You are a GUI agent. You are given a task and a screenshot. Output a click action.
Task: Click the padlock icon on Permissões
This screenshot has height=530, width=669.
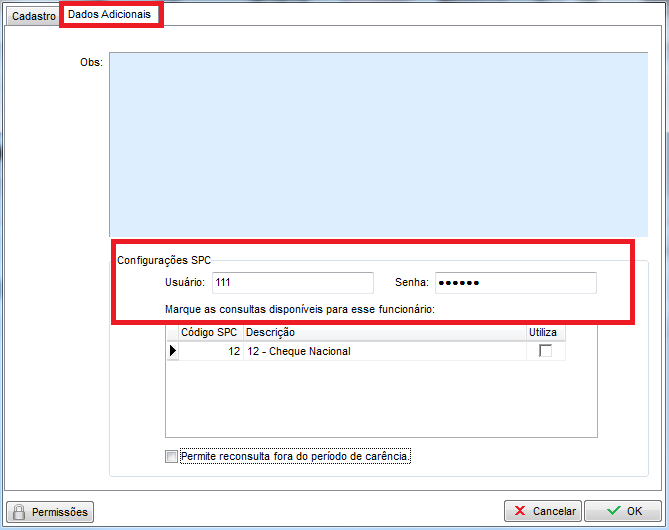point(19,512)
